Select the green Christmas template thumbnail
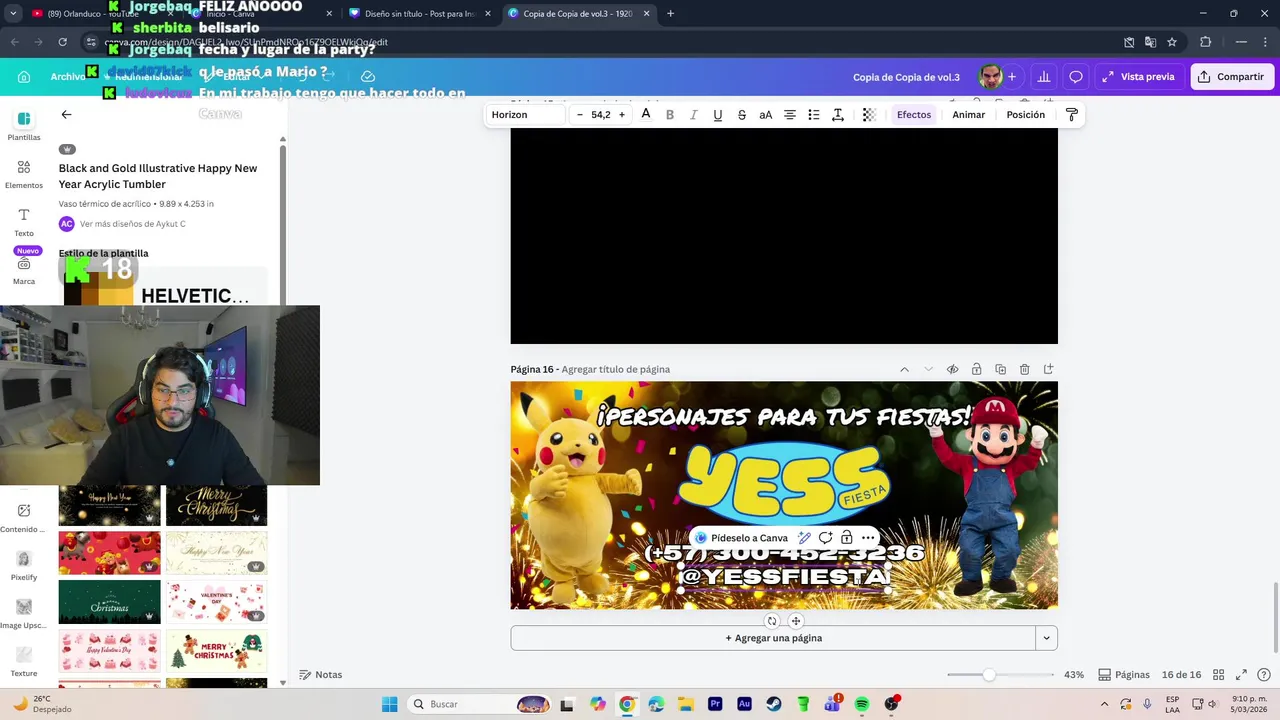This screenshot has height=720, width=1280. click(110, 602)
